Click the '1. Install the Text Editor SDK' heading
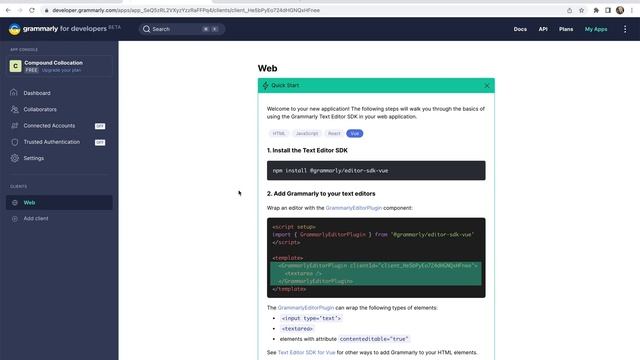The width and height of the screenshot is (640, 360). click(x=307, y=150)
